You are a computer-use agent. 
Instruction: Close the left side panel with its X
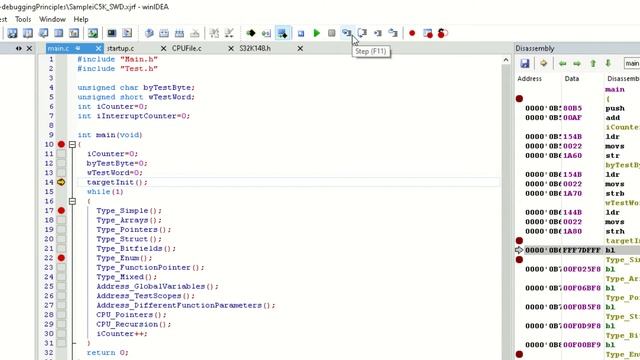(29, 48)
